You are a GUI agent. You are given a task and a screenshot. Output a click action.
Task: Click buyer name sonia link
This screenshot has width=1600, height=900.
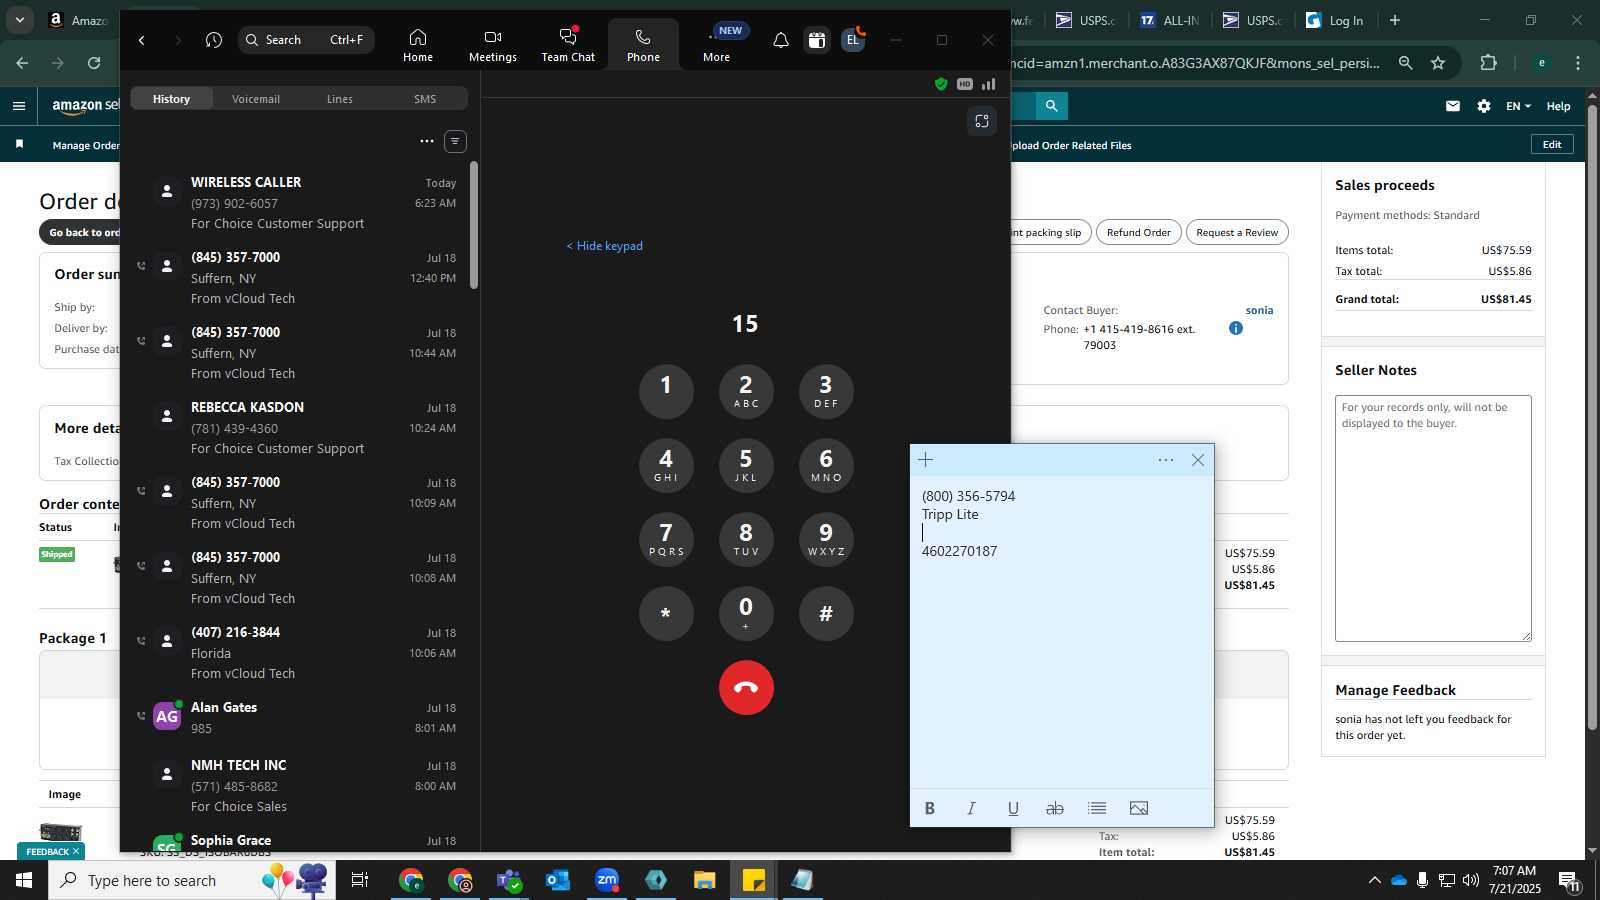(x=1259, y=310)
